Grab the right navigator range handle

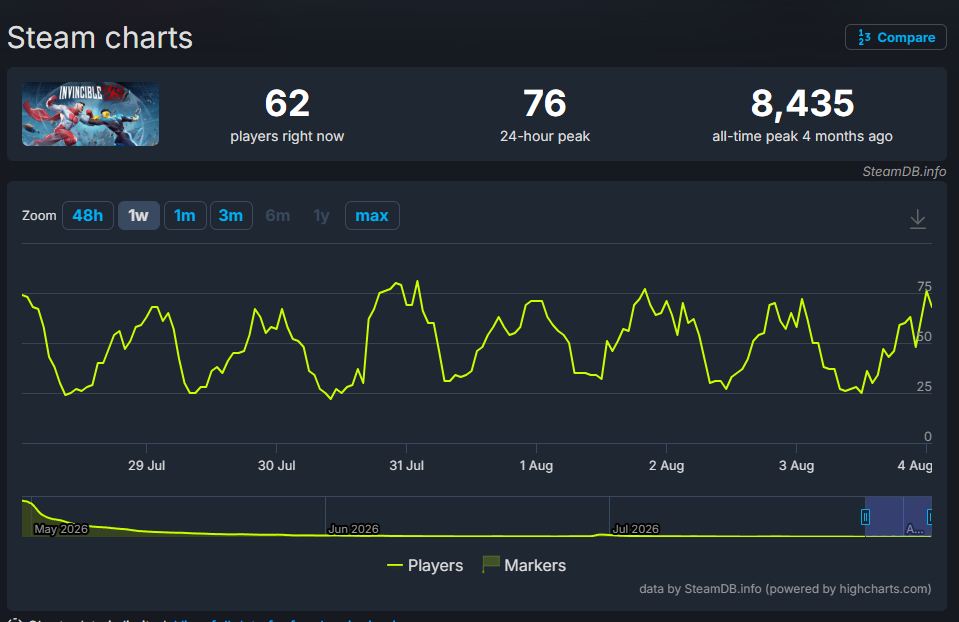(930, 517)
